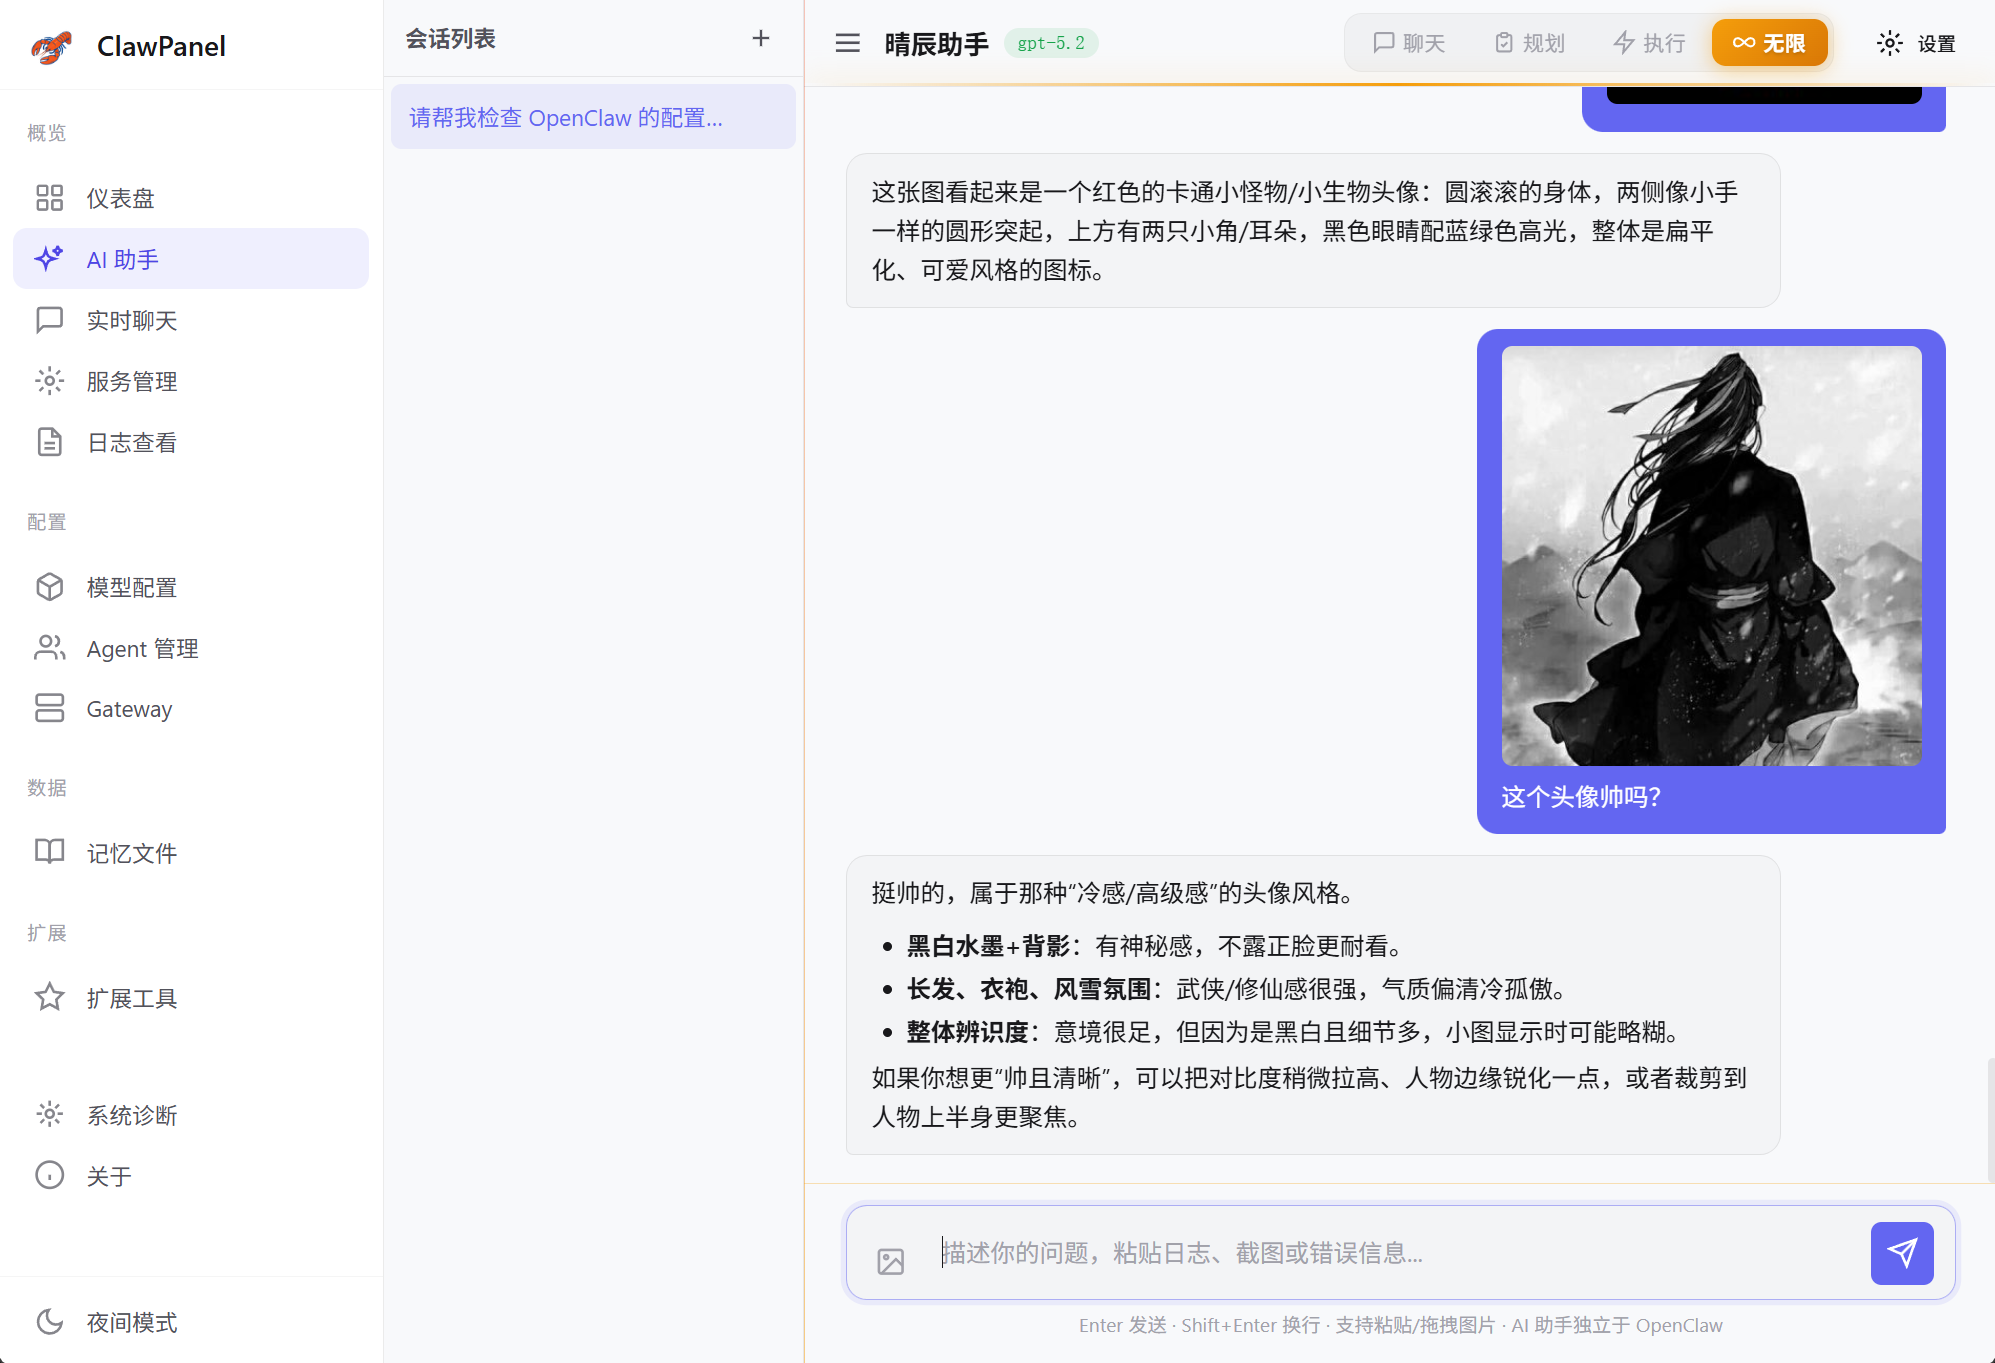Screen dimensions: 1995x1363
Task: Click the gpt-5.2 model badge
Action: click(x=1051, y=43)
